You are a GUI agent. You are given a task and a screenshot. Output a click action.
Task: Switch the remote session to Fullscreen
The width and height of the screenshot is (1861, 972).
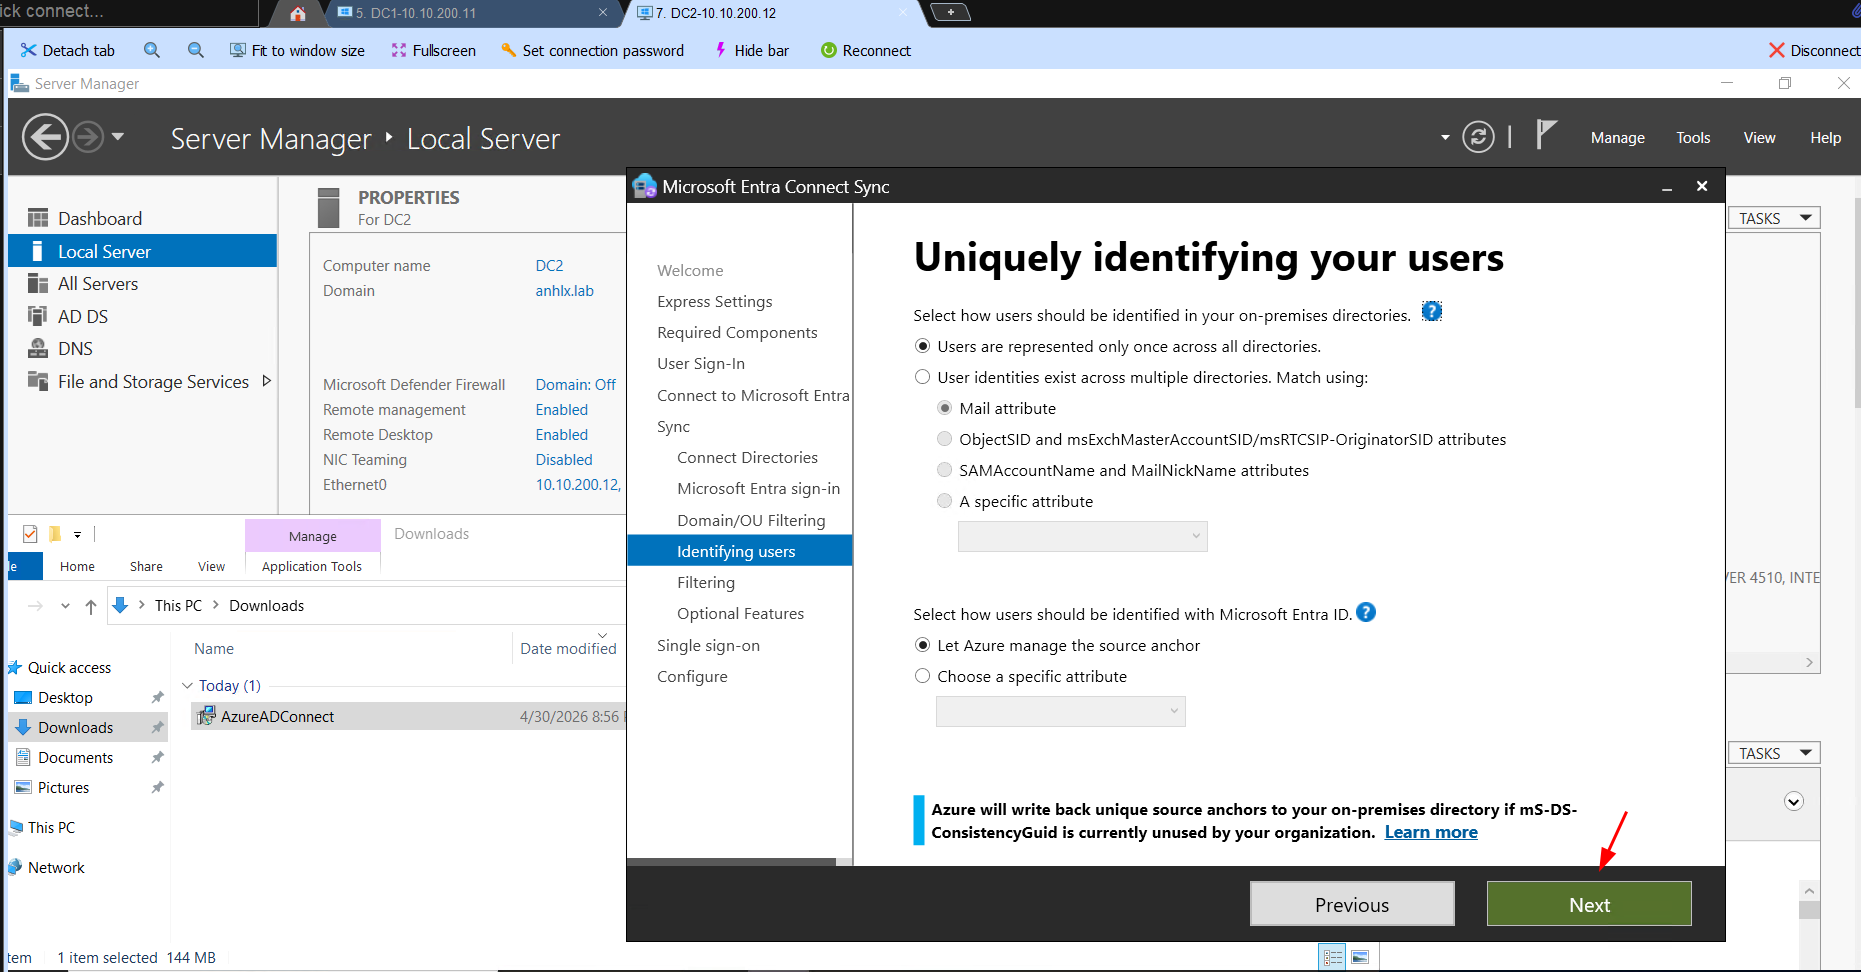[433, 50]
